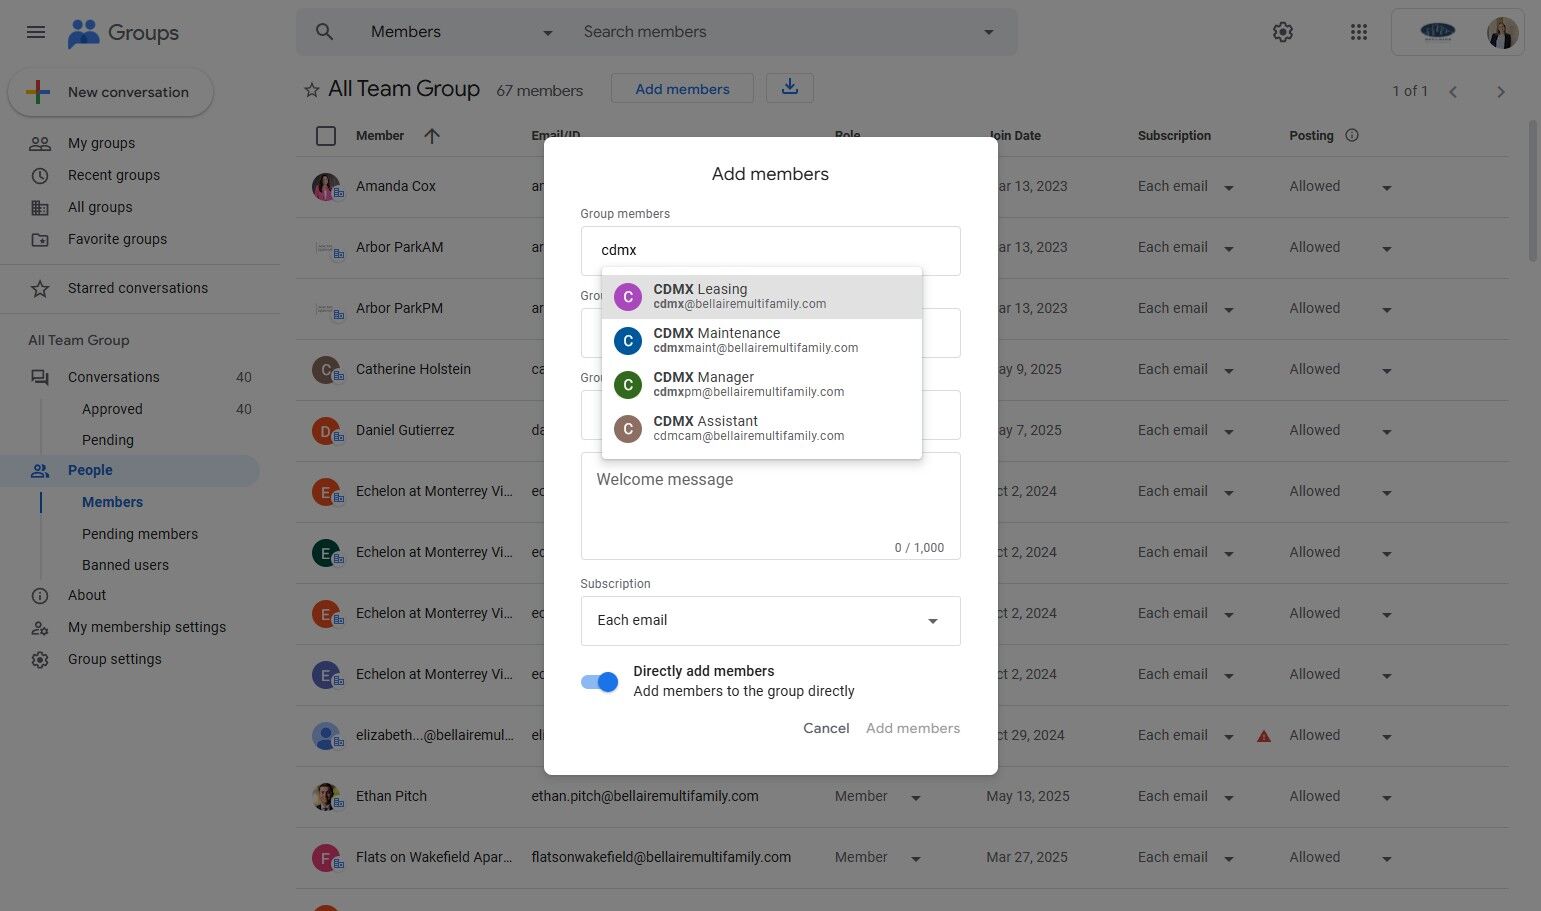
Task: Sort members by the ascending arrow
Action: pyautogui.click(x=432, y=136)
